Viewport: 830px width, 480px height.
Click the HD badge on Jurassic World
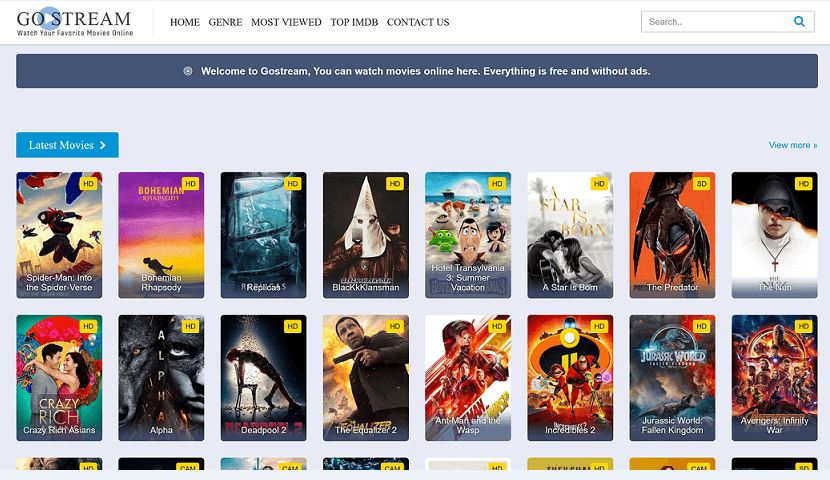click(701, 327)
